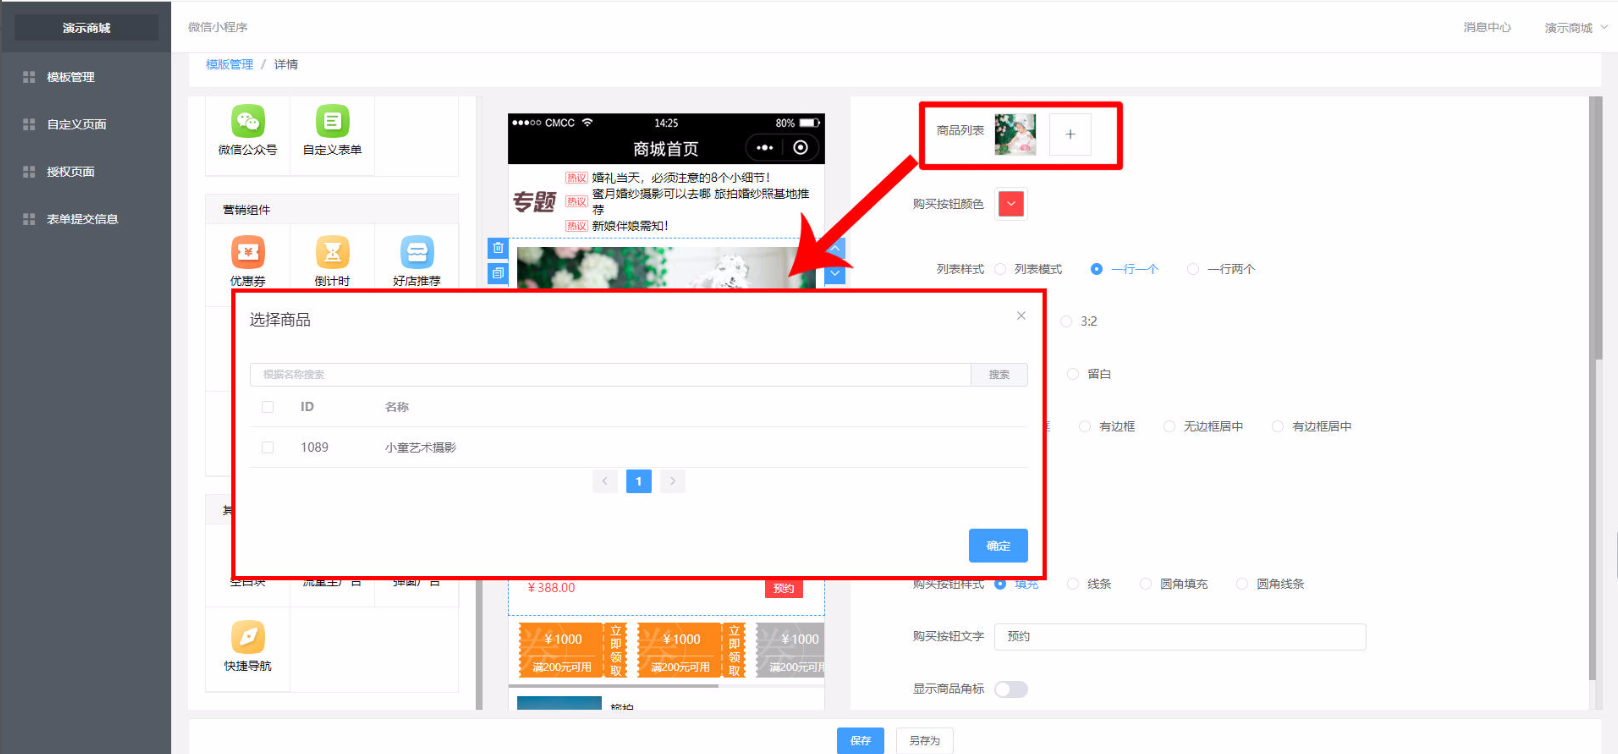The height and width of the screenshot is (754, 1618).
Task: Select the 有边框居中 radio option
Action: [1278, 427]
